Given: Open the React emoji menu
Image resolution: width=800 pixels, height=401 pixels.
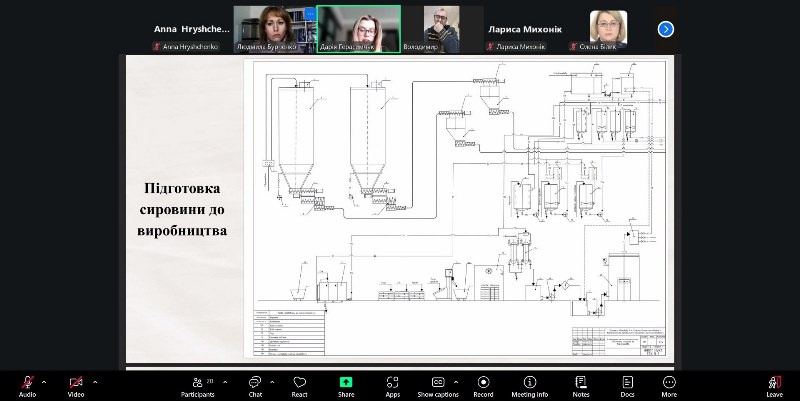Looking at the screenshot, I should tap(299, 383).
